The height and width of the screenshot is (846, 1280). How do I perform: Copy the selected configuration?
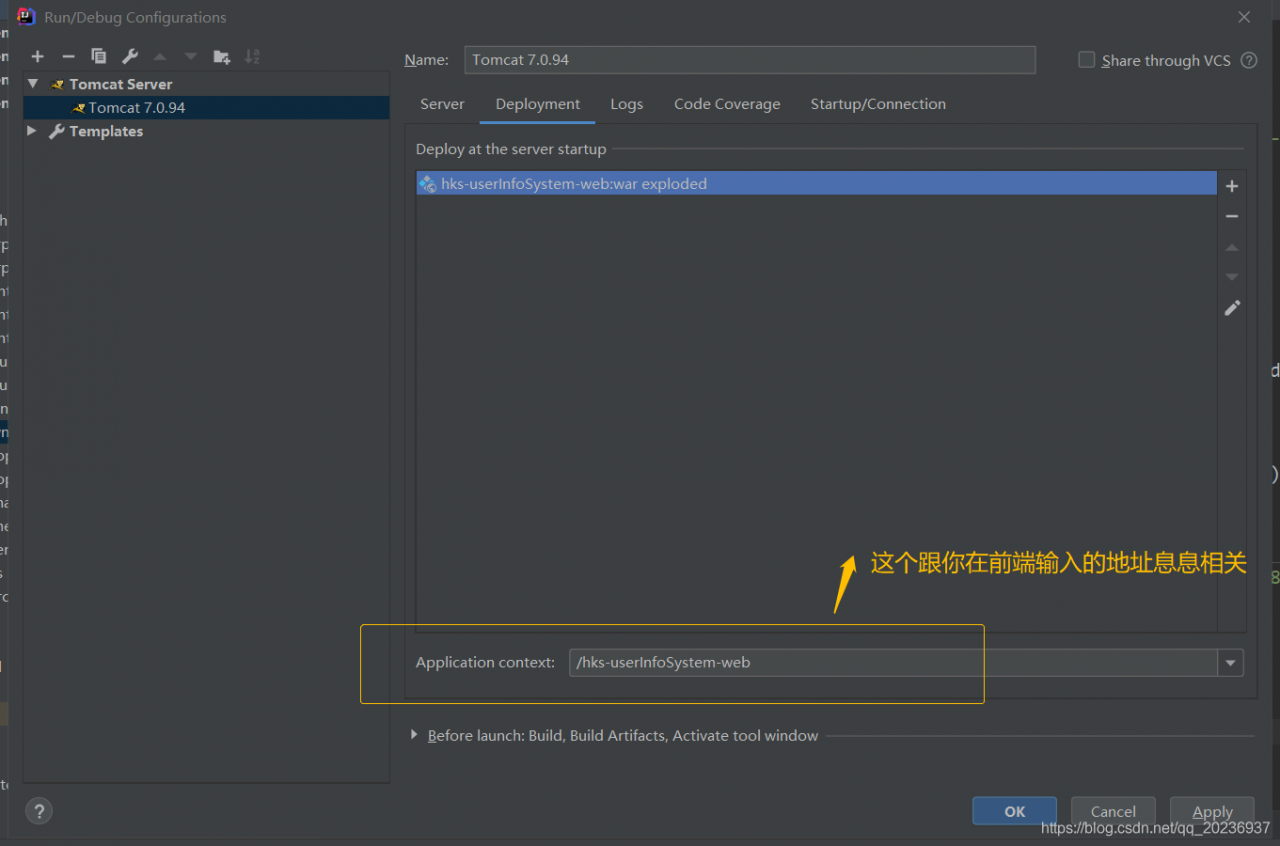point(98,57)
